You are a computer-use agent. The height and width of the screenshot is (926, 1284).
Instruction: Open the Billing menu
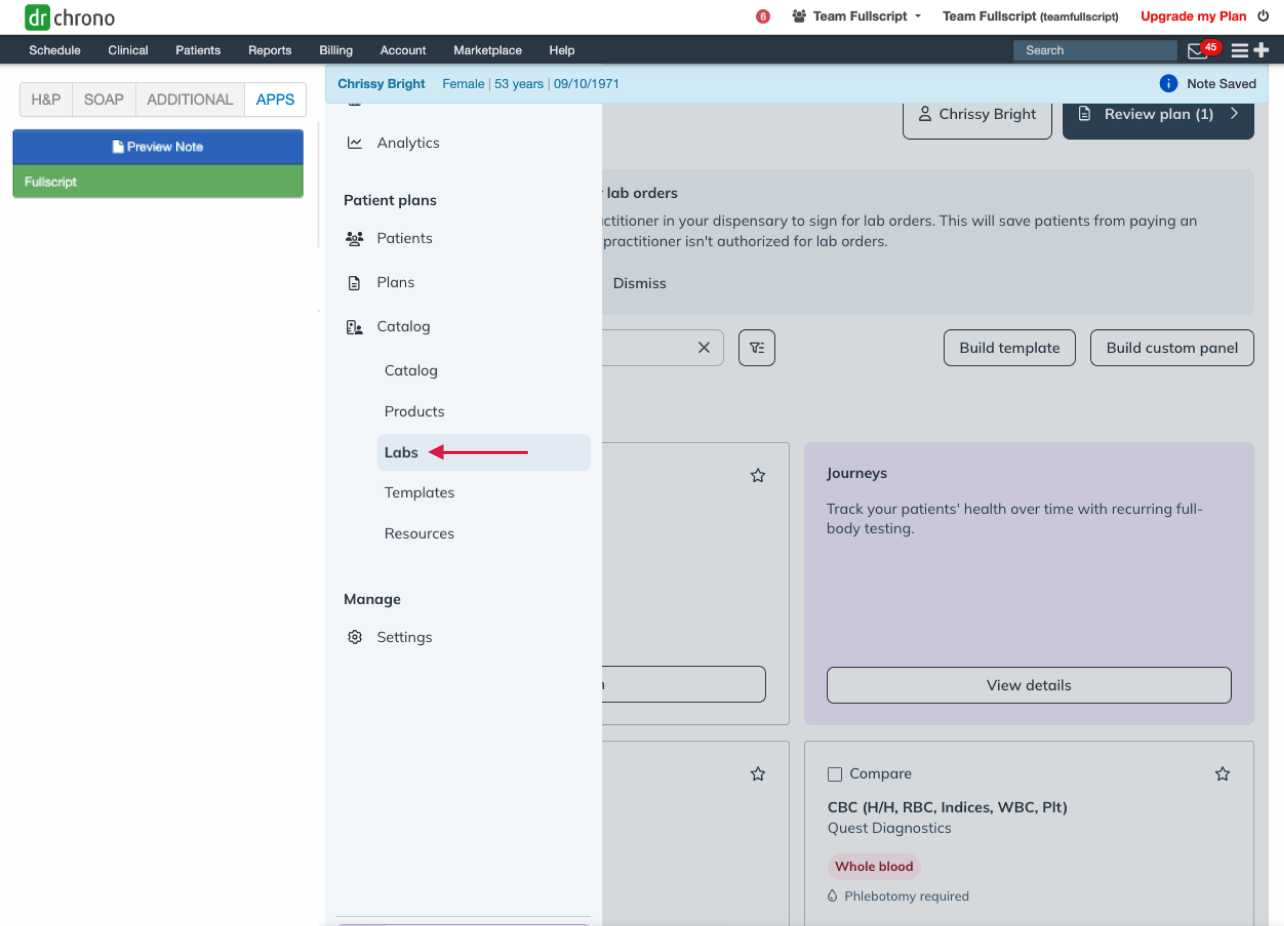pos(336,50)
